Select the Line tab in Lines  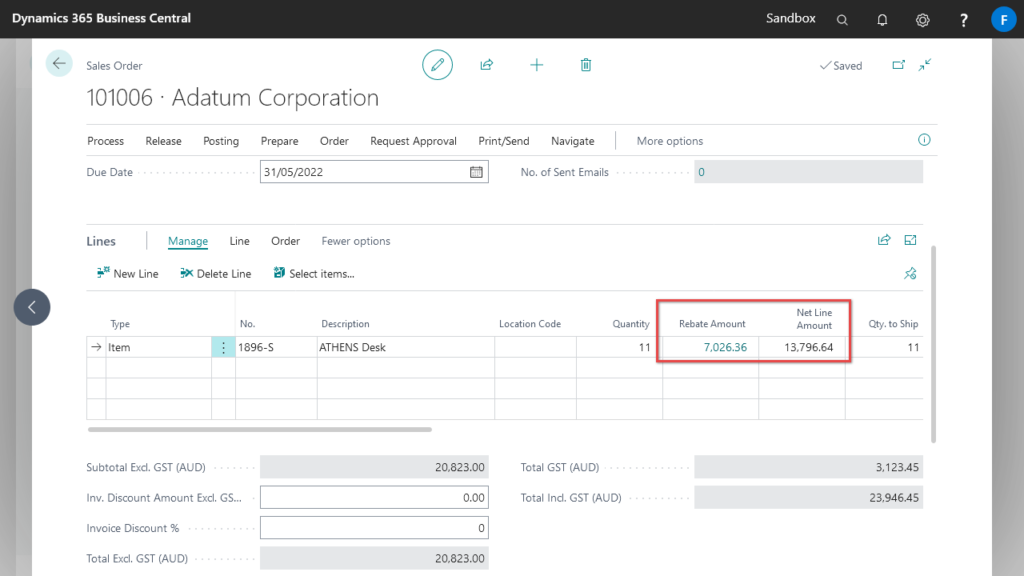pyautogui.click(x=240, y=241)
